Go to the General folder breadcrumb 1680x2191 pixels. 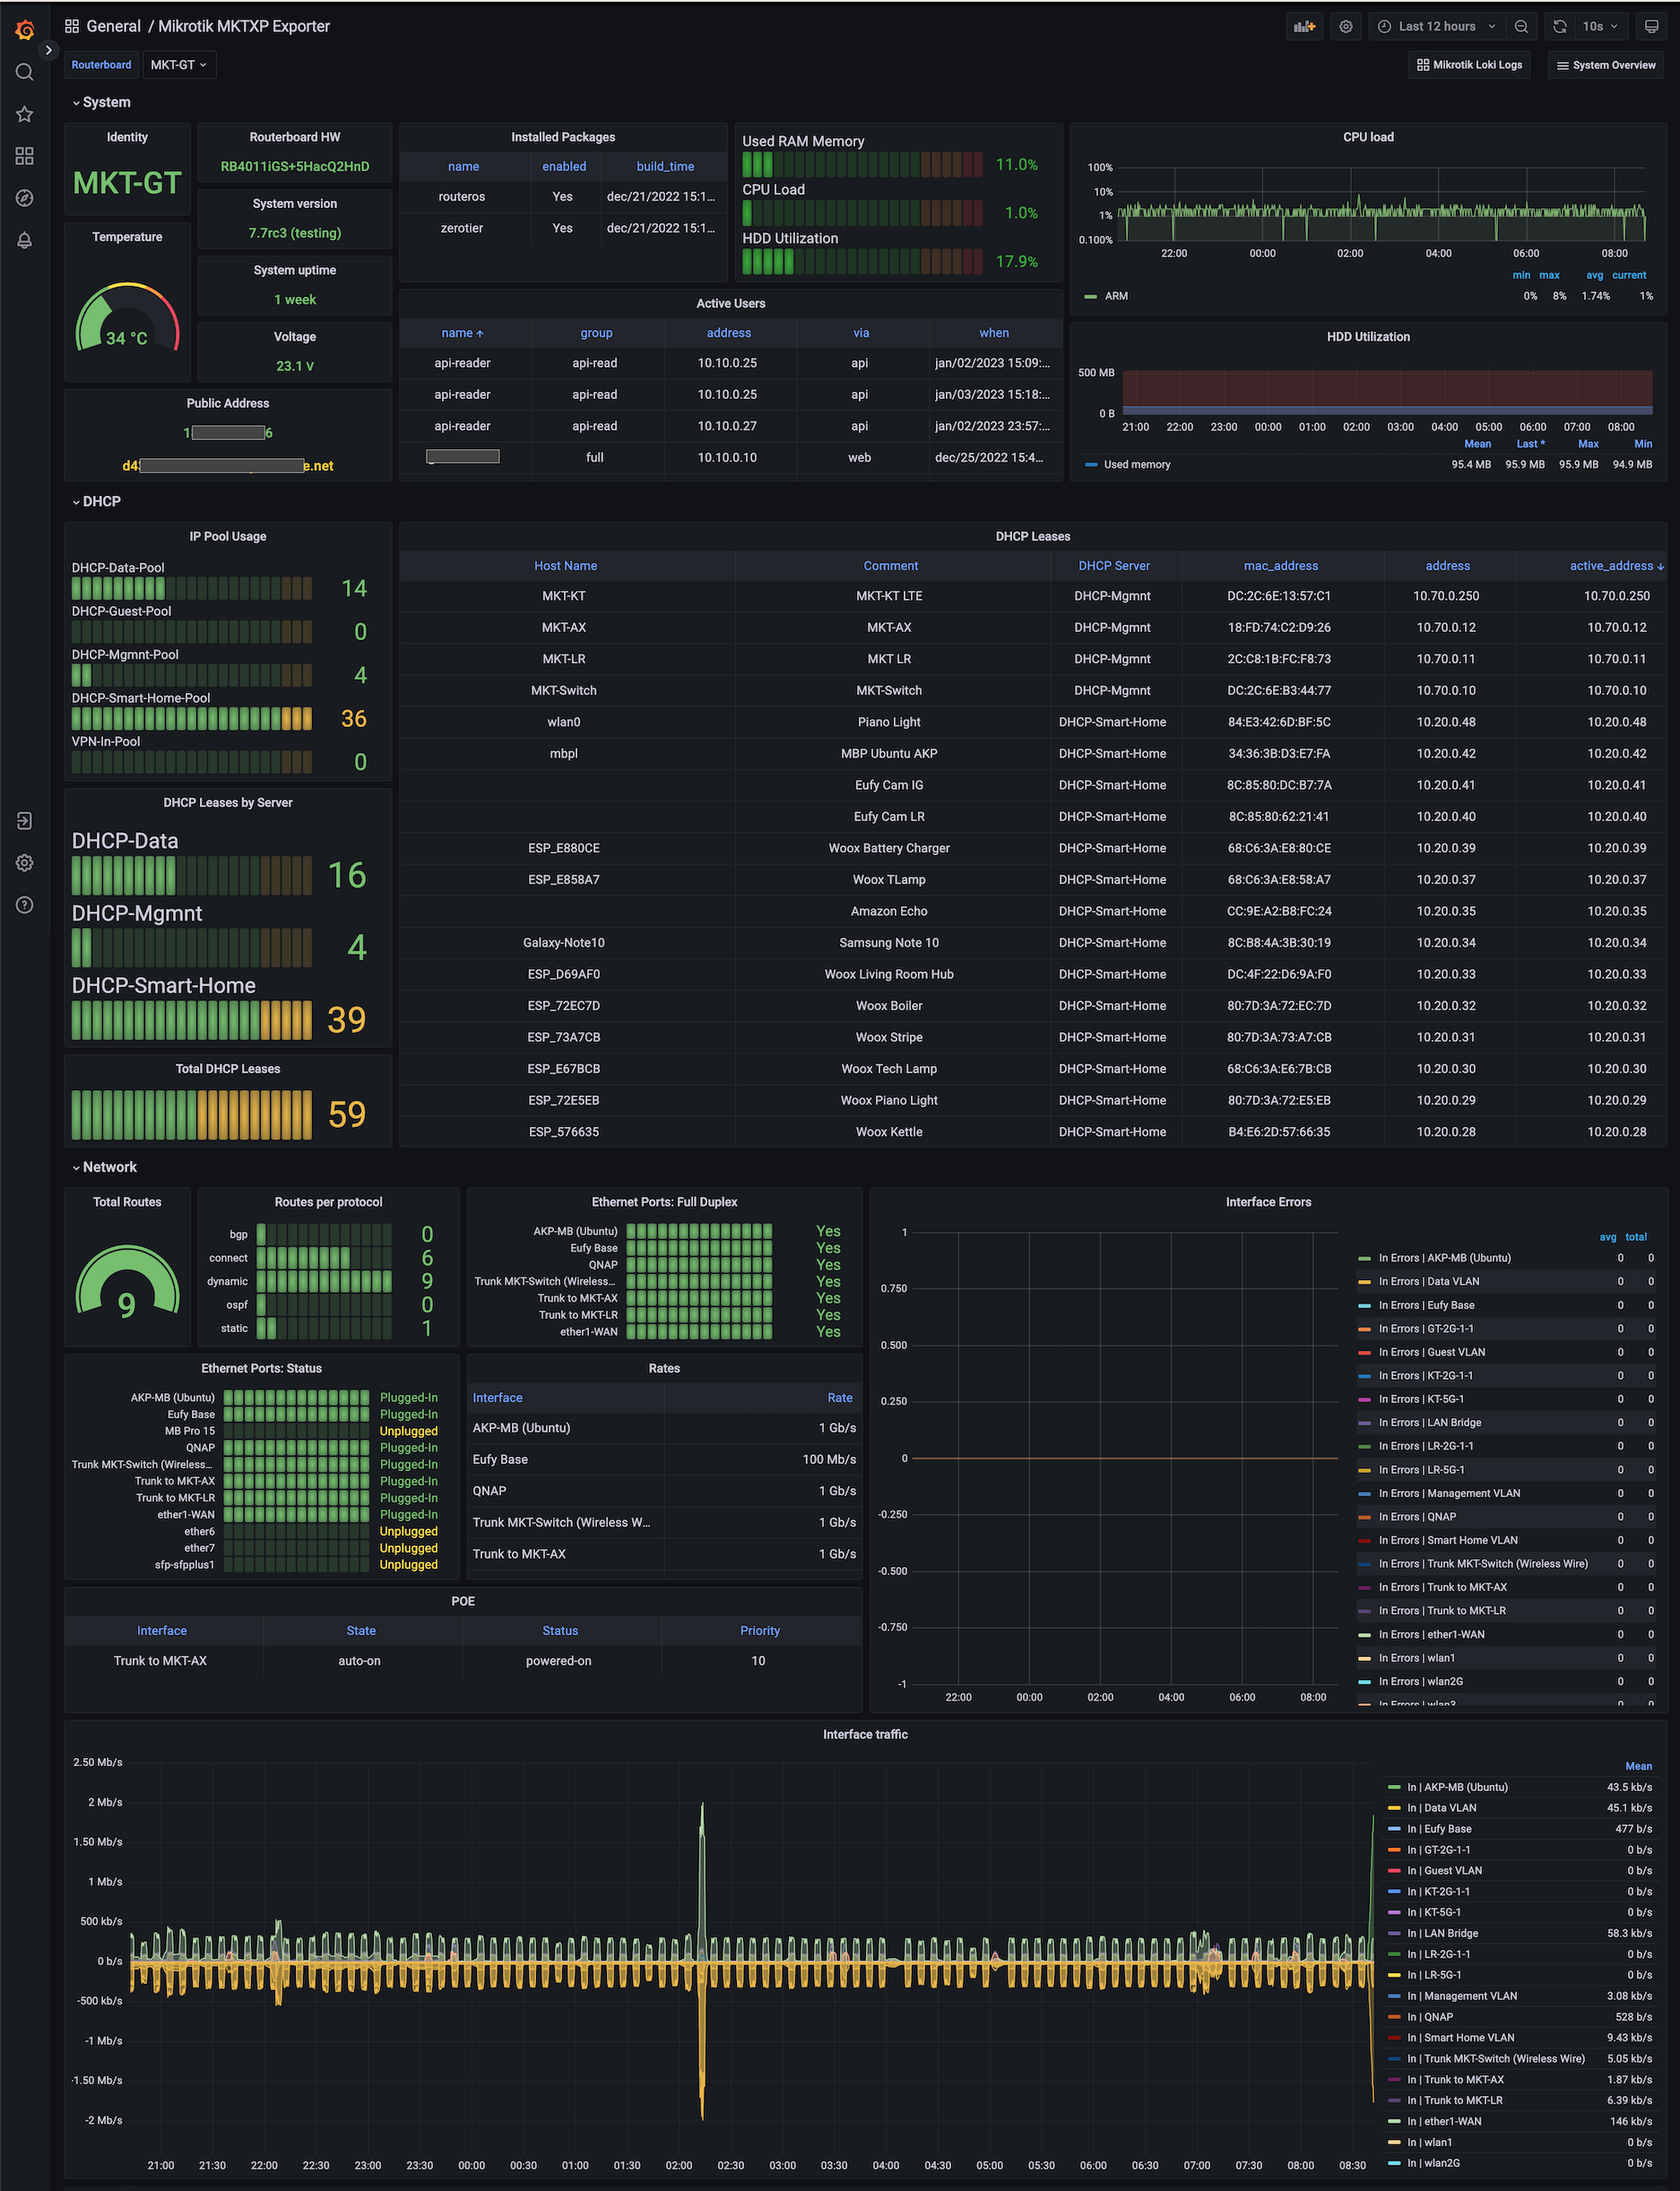click(x=113, y=27)
